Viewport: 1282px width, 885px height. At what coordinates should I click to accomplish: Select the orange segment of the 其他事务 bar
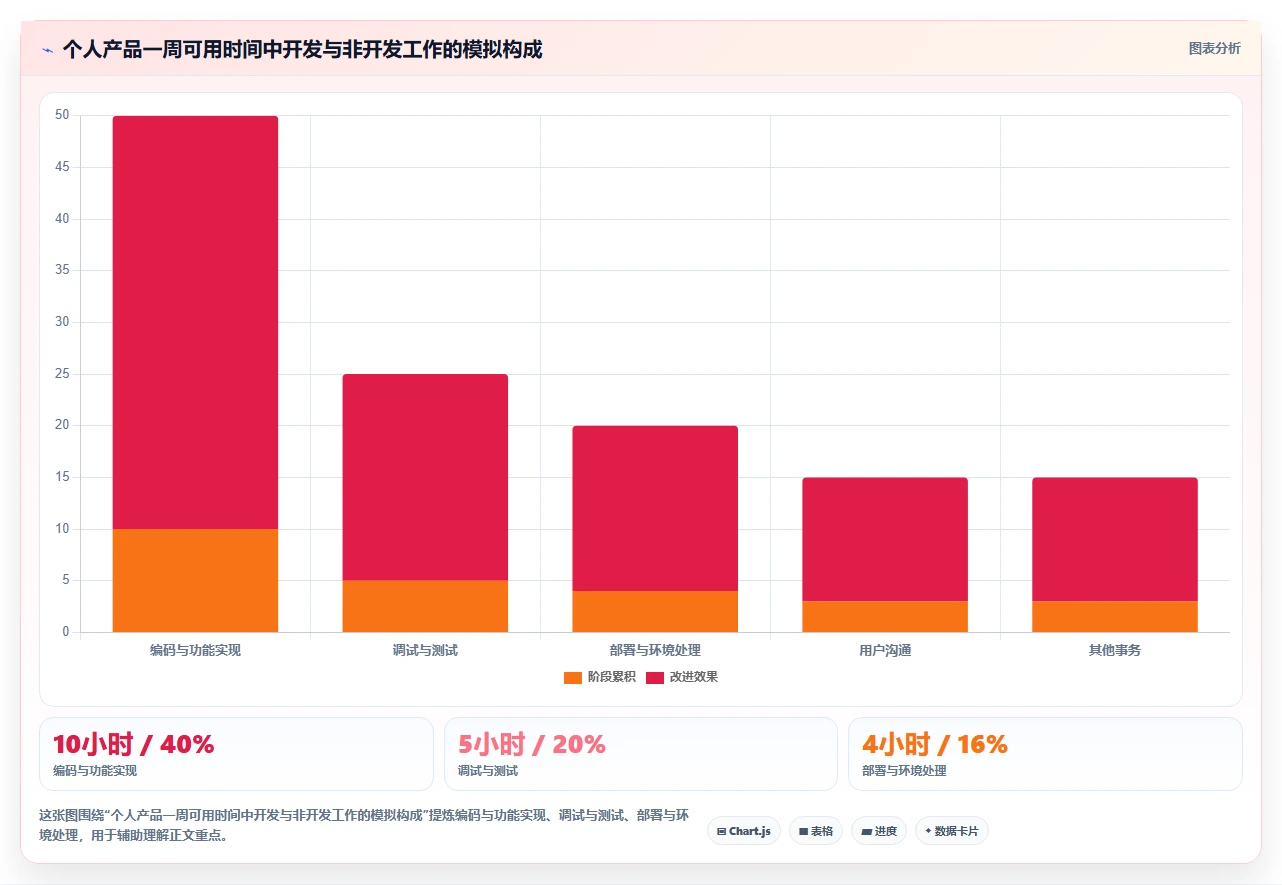[1115, 616]
